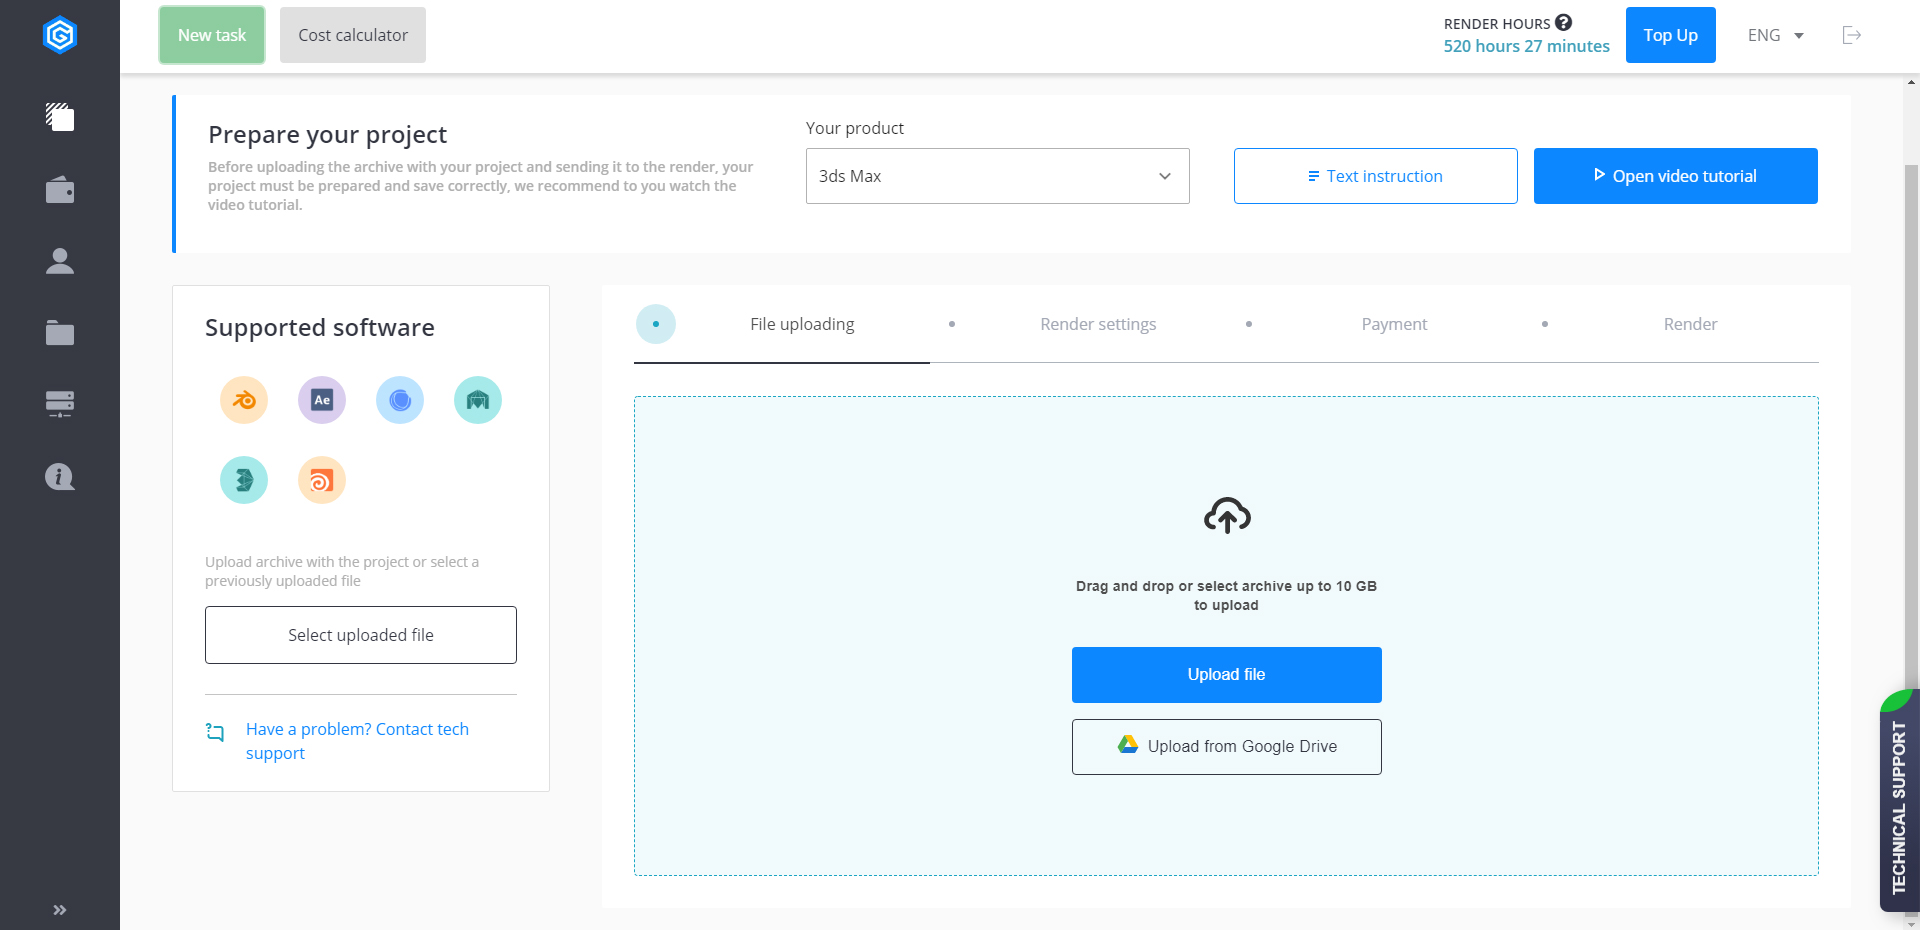Image resolution: width=1920 pixels, height=930 pixels.
Task: Click the Blender software icon
Action: tap(244, 400)
